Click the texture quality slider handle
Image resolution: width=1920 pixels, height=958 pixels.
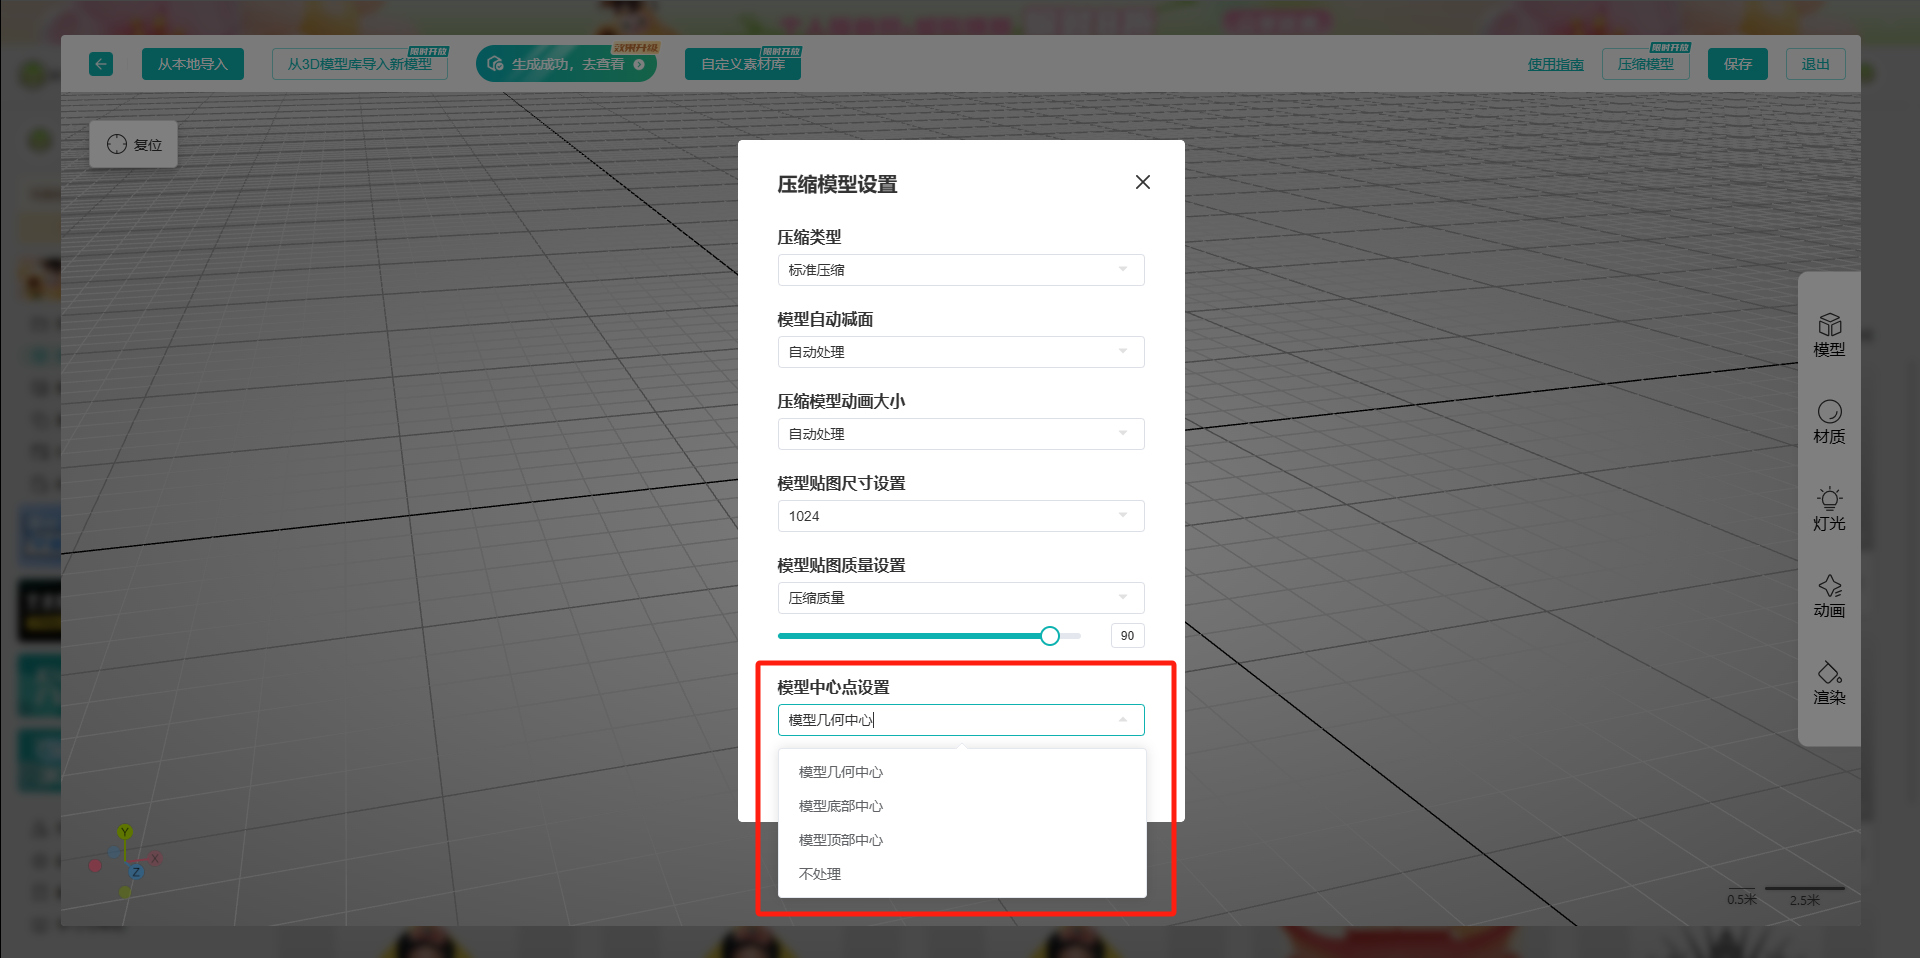tap(1049, 636)
